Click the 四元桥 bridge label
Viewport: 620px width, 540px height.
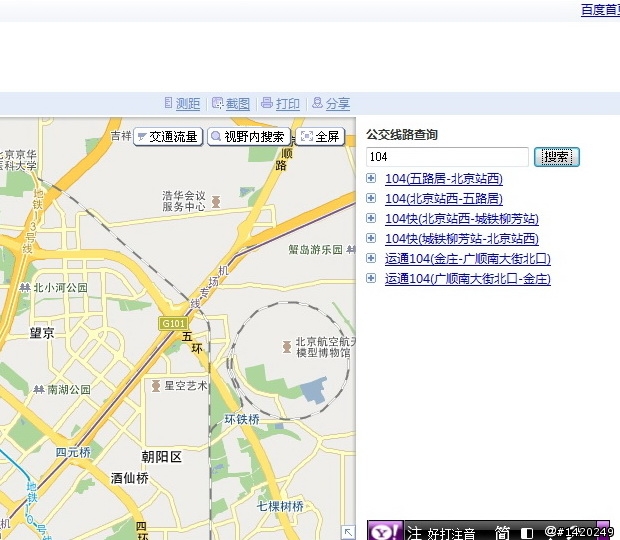tap(73, 452)
